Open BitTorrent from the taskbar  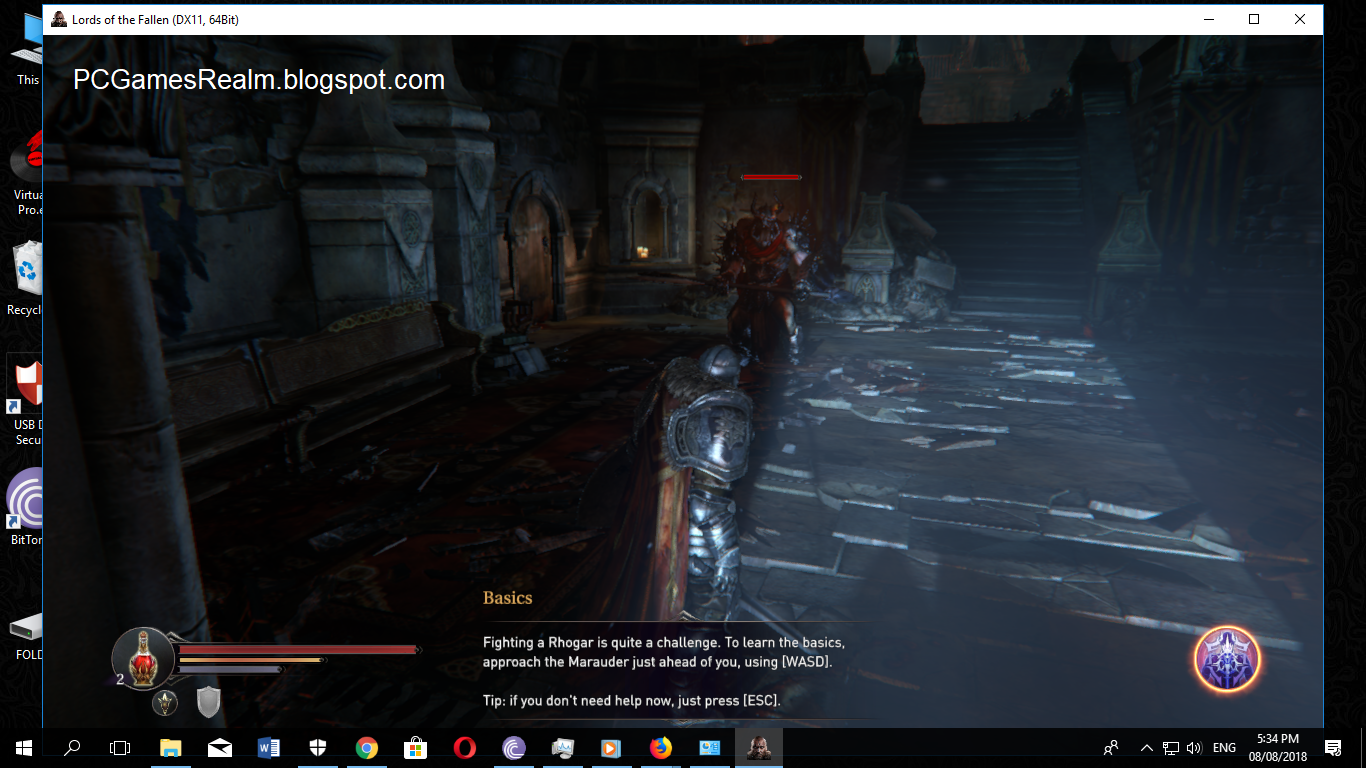pos(514,748)
